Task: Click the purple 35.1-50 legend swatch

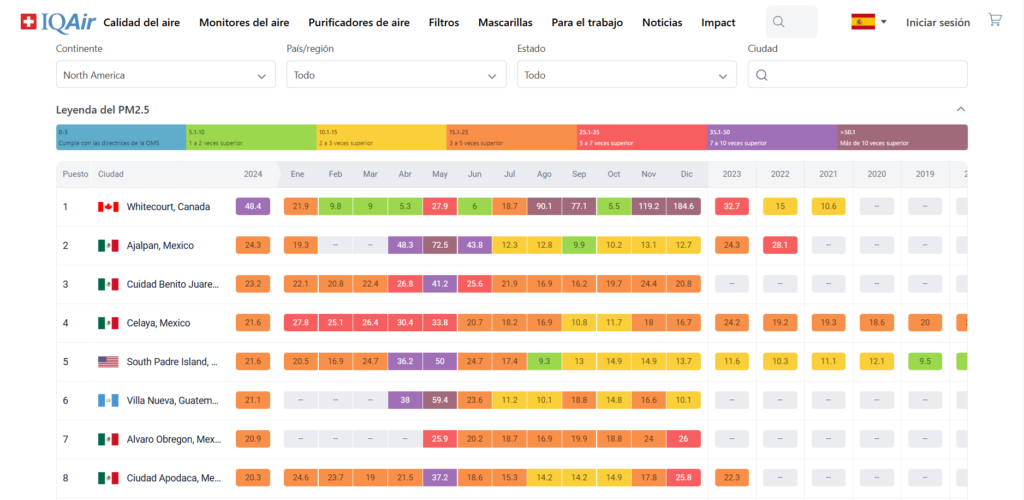Action: click(772, 137)
